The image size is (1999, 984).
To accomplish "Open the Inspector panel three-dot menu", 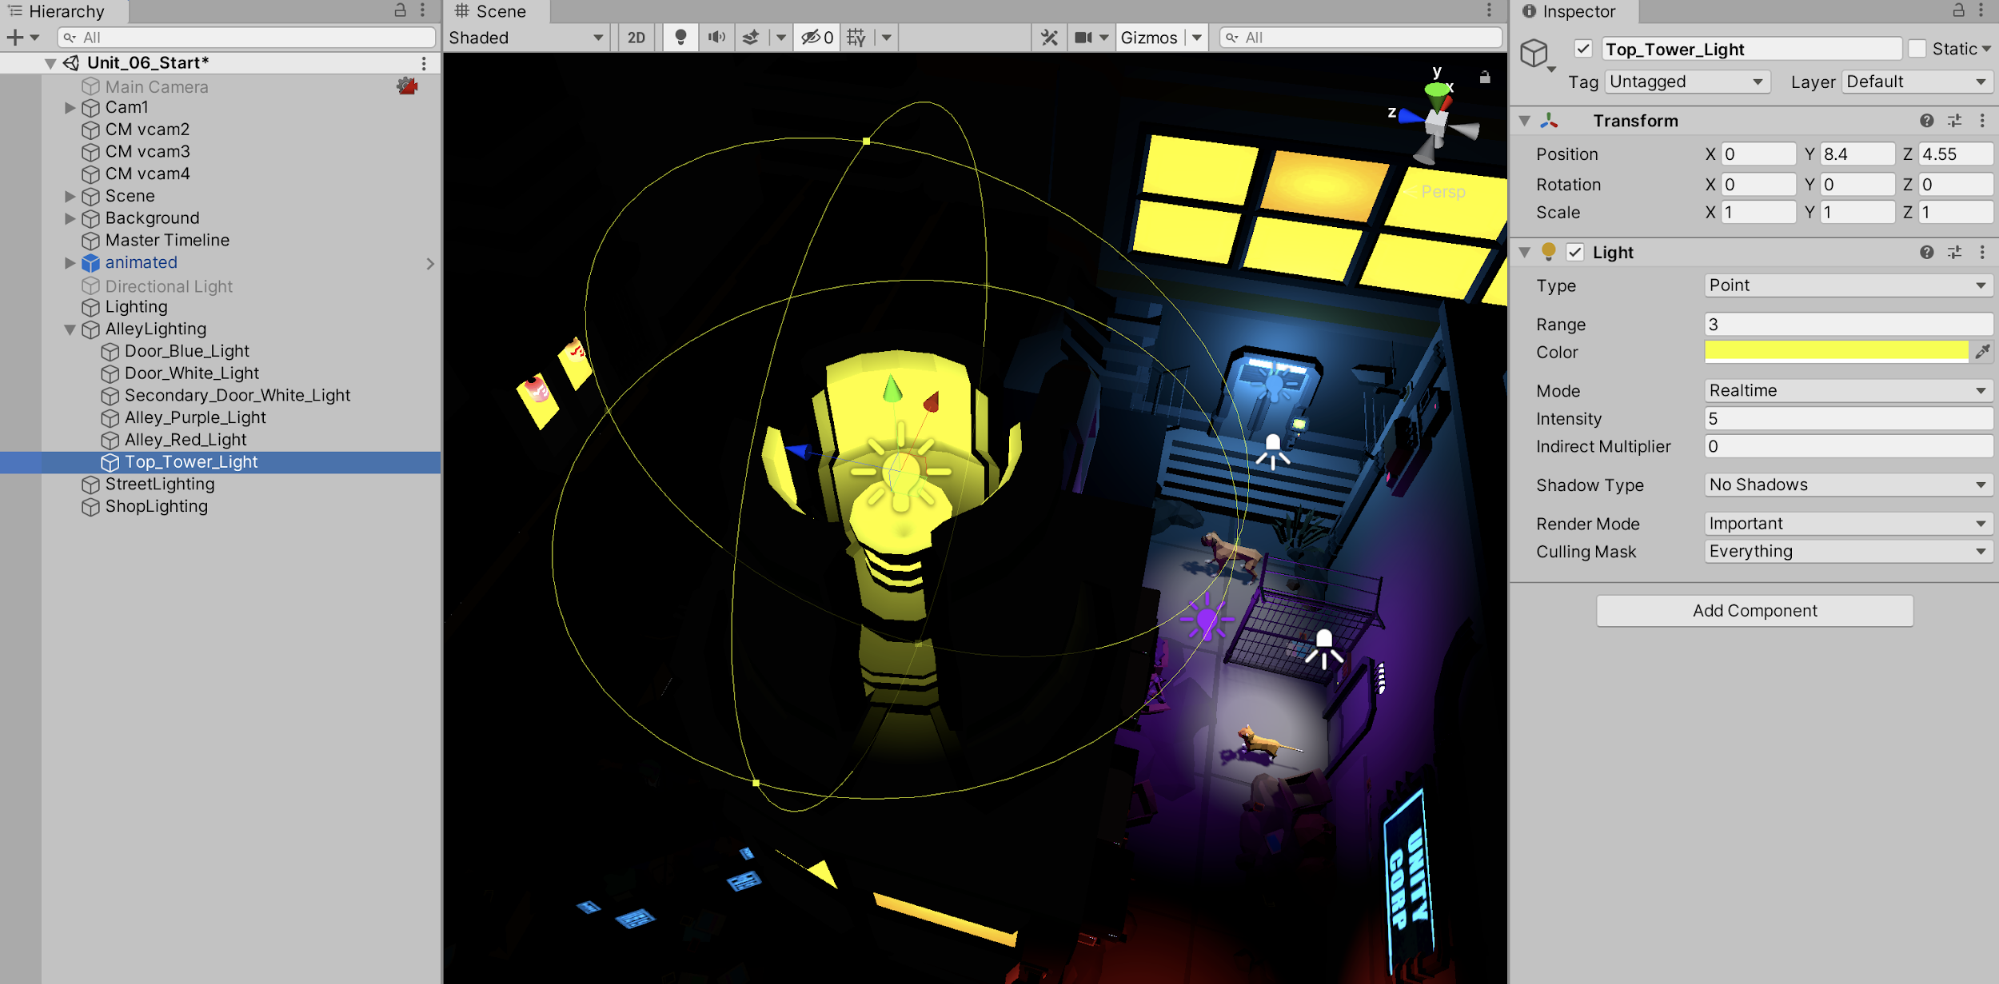I will pyautogui.click(x=1982, y=10).
